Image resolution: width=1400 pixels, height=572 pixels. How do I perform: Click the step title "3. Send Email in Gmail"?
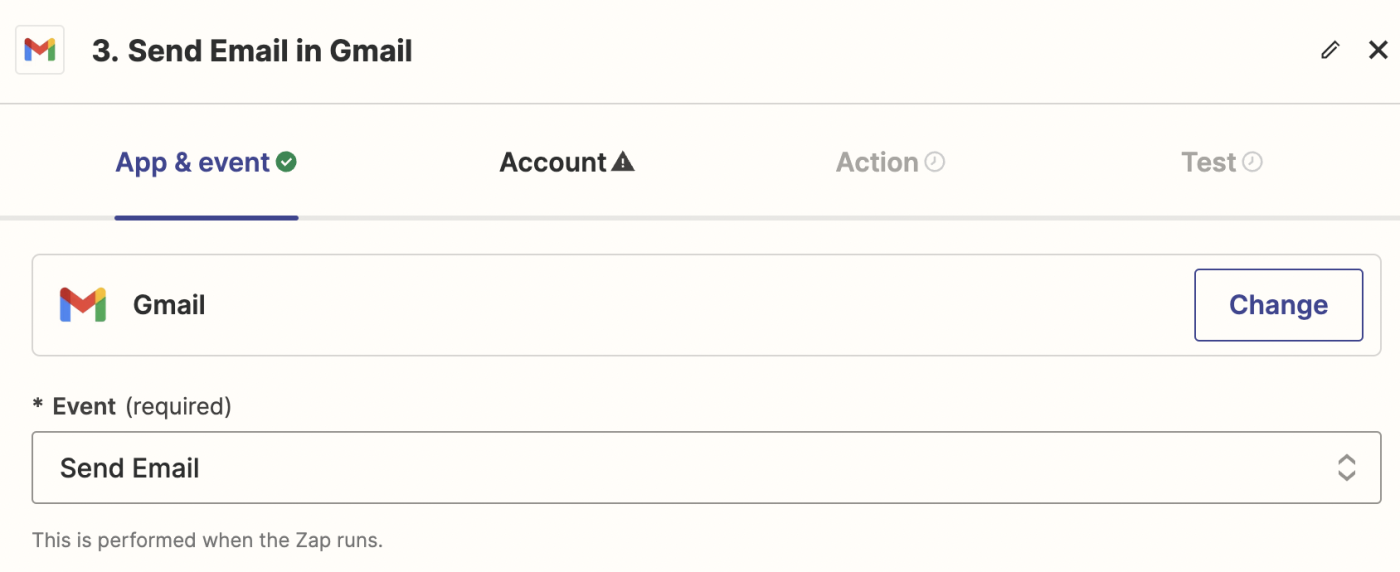[x=252, y=51]
